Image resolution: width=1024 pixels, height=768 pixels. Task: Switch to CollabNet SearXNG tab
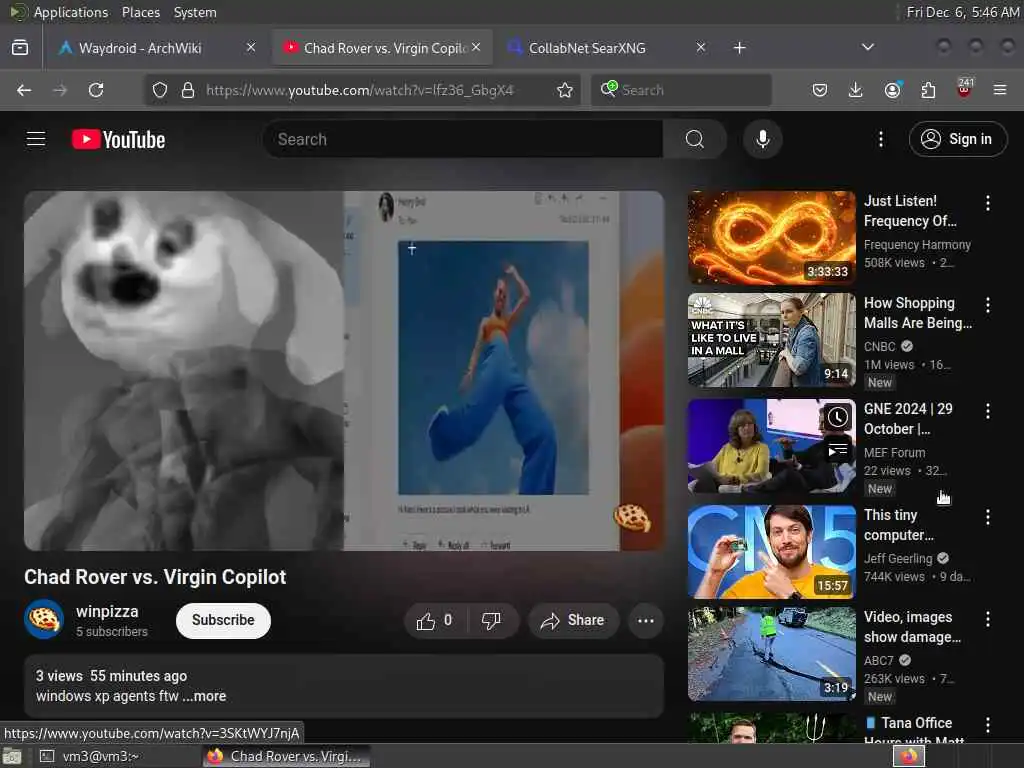(607, 48)
